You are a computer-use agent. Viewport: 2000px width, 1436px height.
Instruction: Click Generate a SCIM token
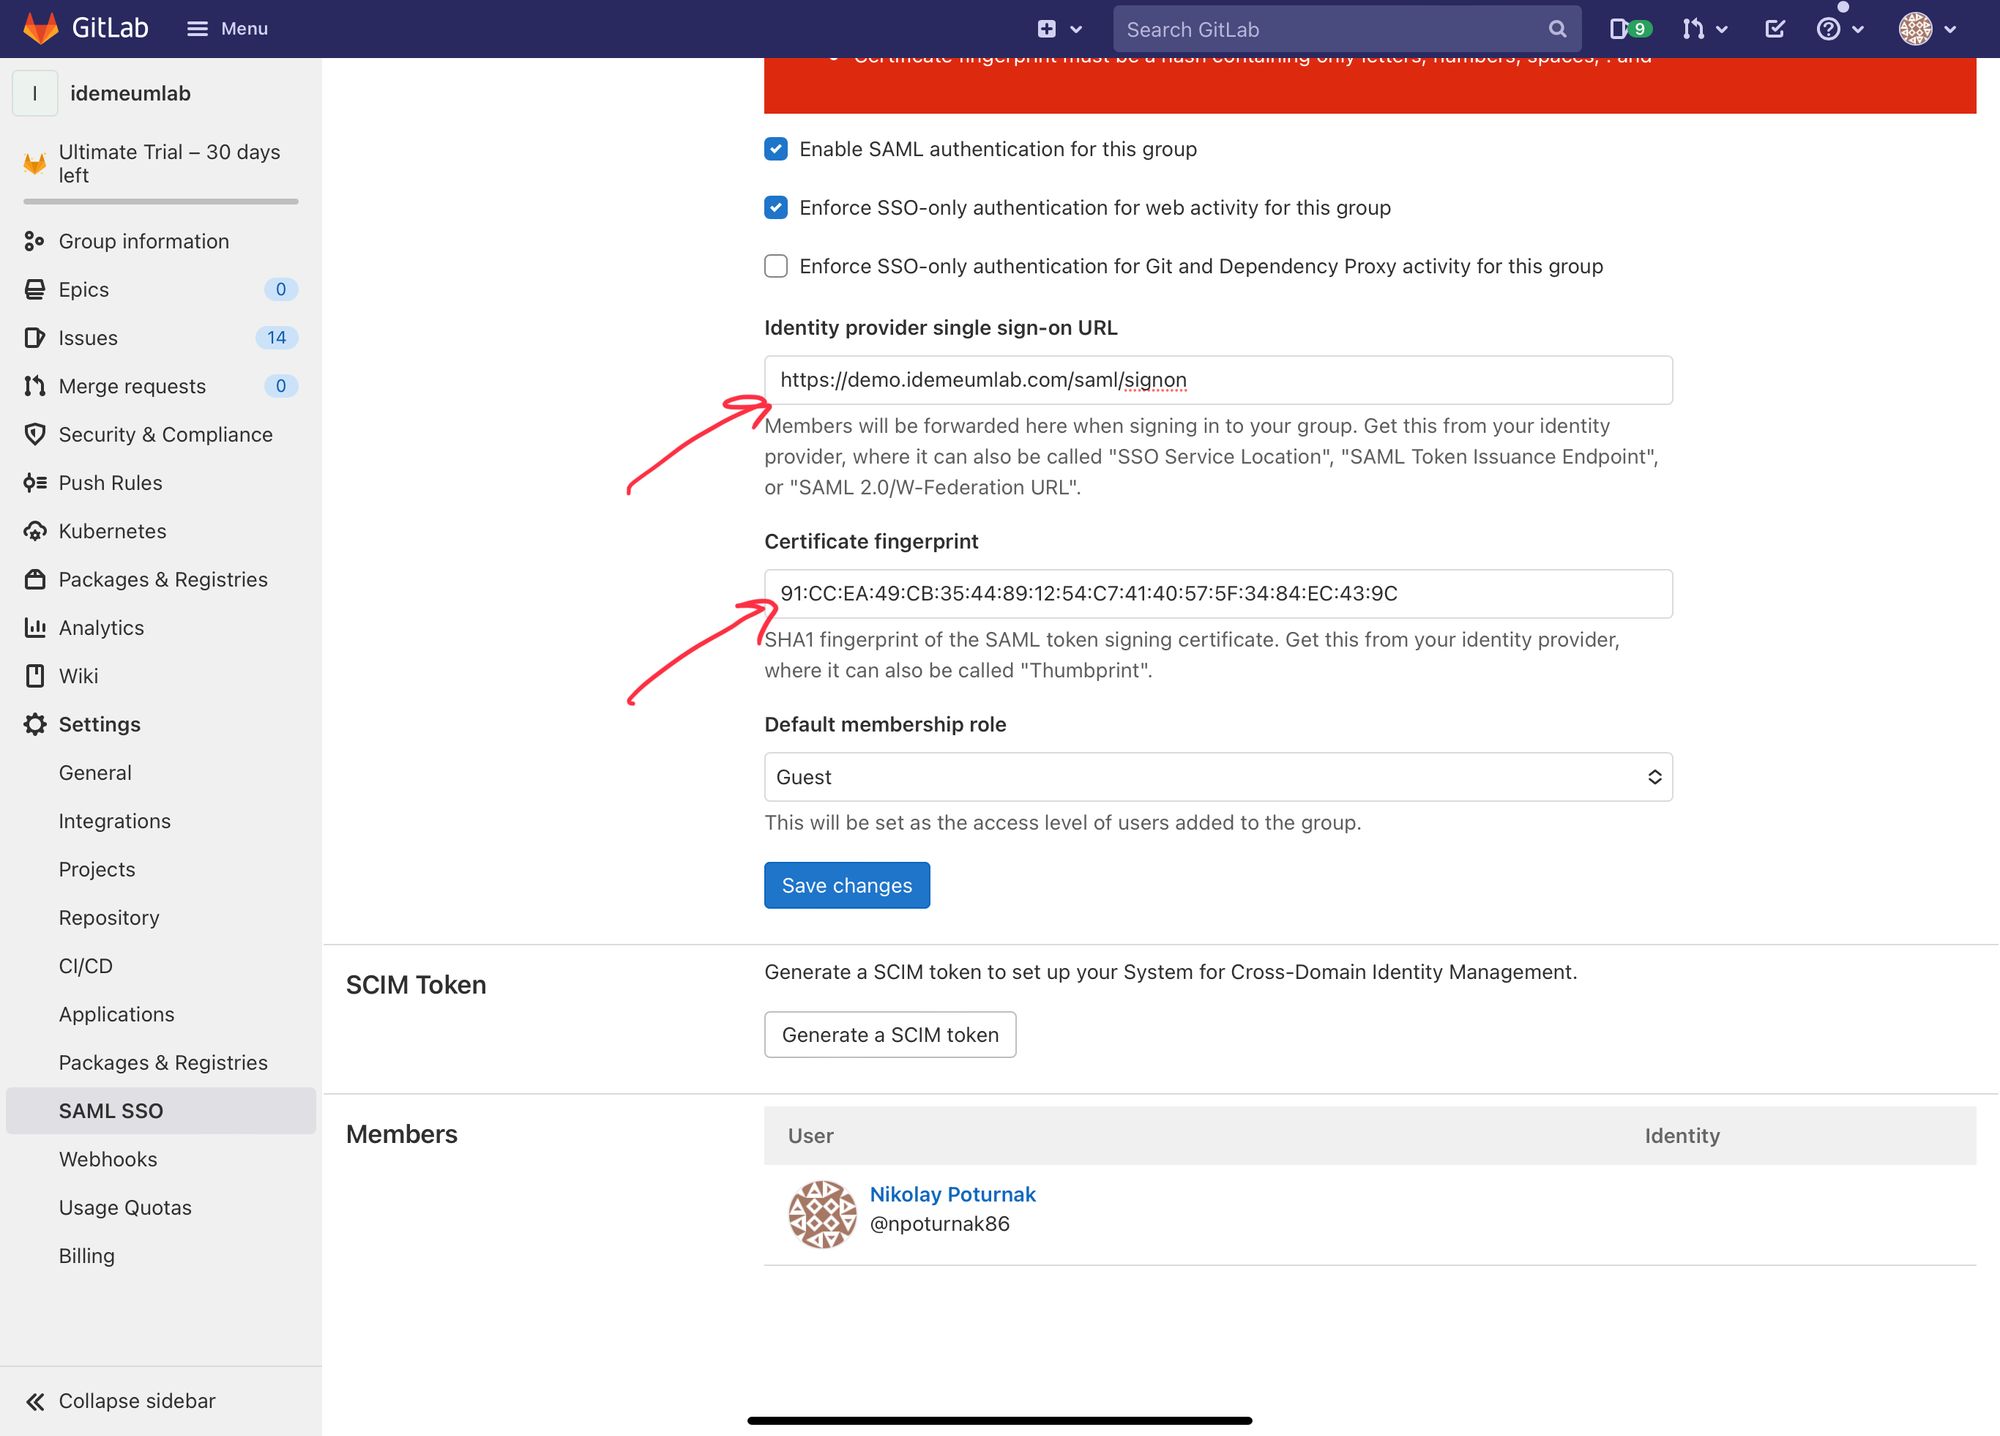click(890, 1035)
